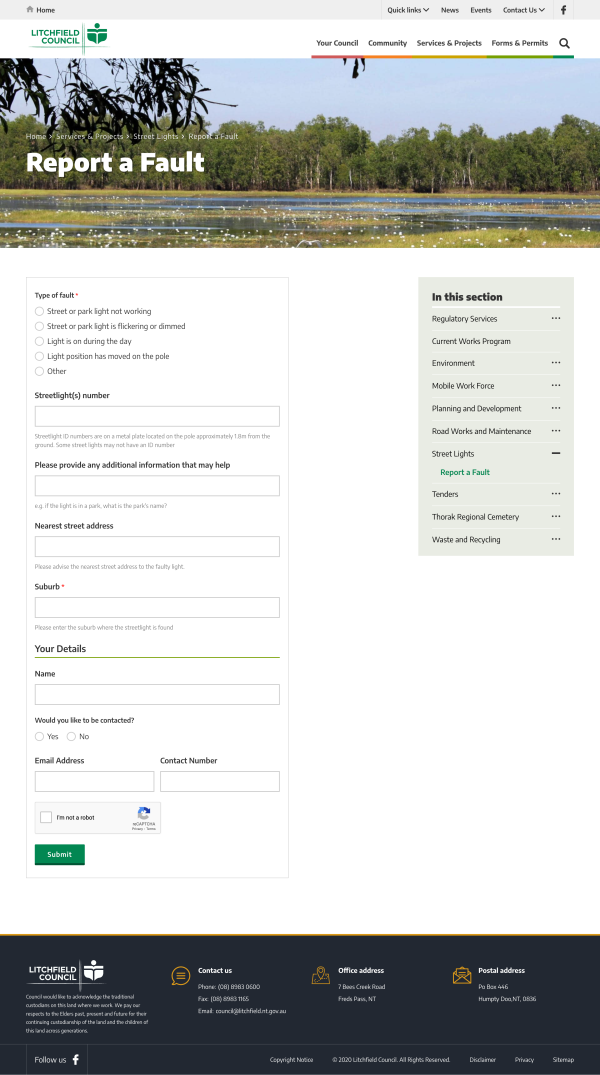Collapse the Street Lights section in sidebar
Image resolution: width=600 pixels, height=1075 pixels.
pos(556,453)
